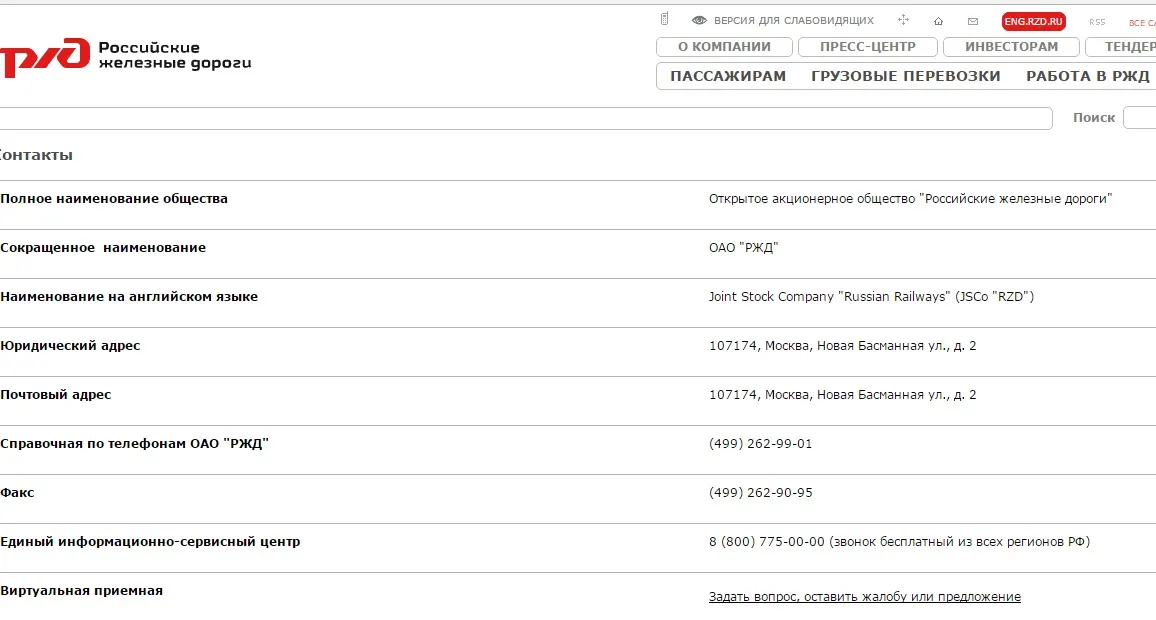Click the Joint Stock Company "Russian Railways" text
Screen dimensions: 1156x620
click(x=871, y=296)
